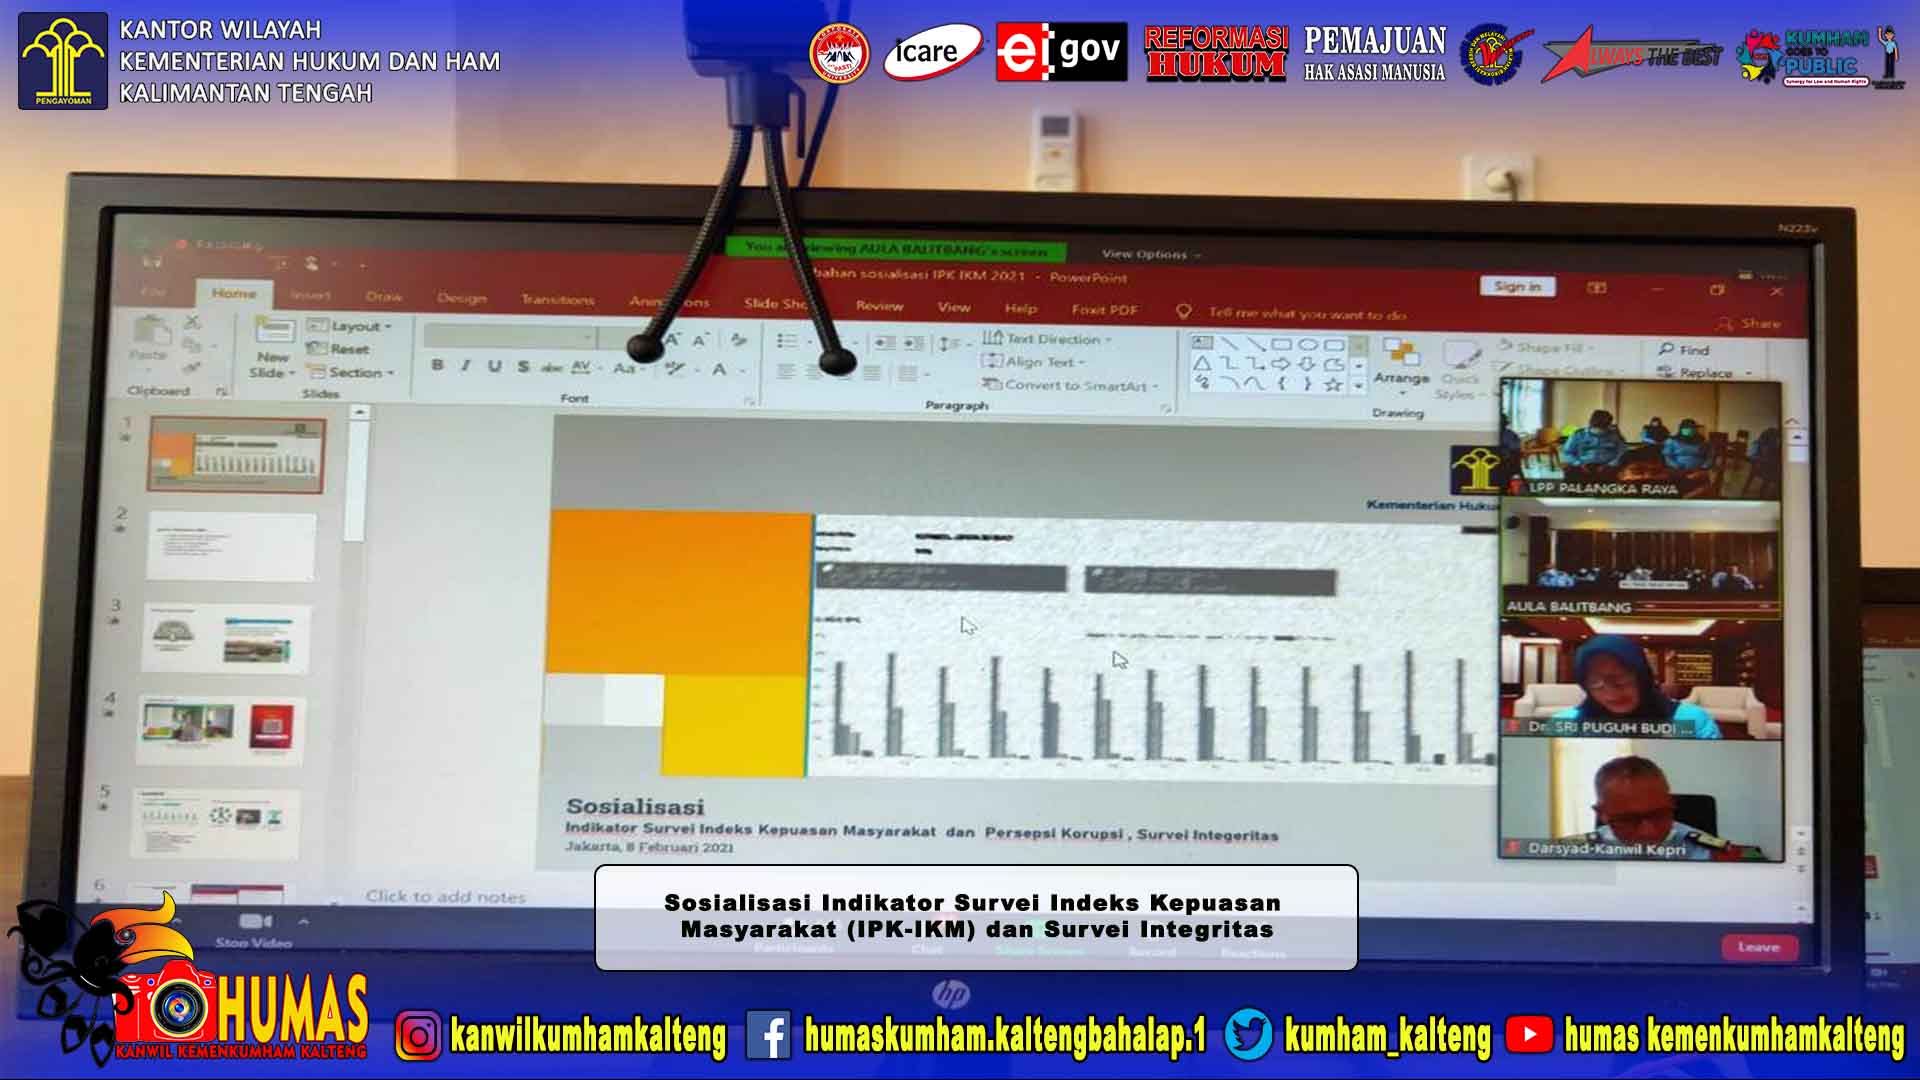
Task: Open the Foxit PDF ribbon tab
Action: (x=1105, y=310)
